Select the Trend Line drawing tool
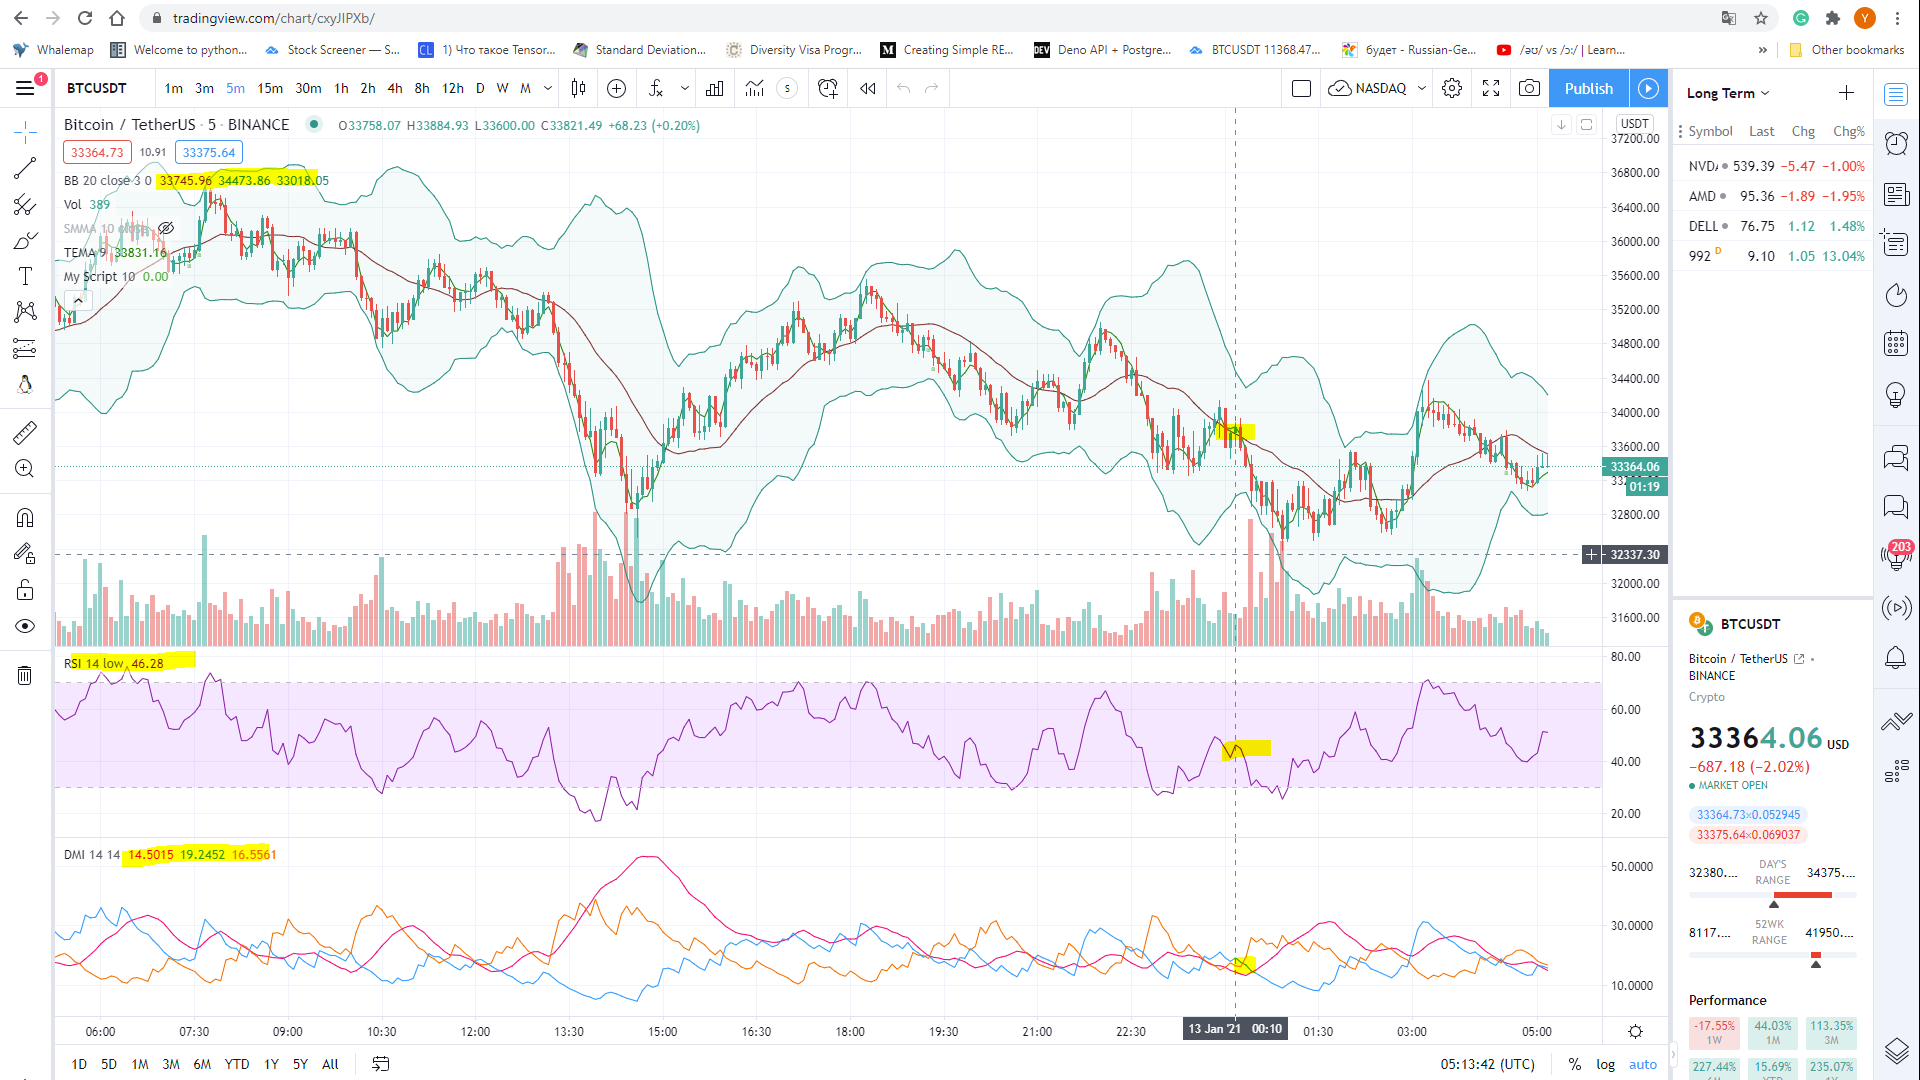Screen dimensions: 1920x1080 point(25,168)
